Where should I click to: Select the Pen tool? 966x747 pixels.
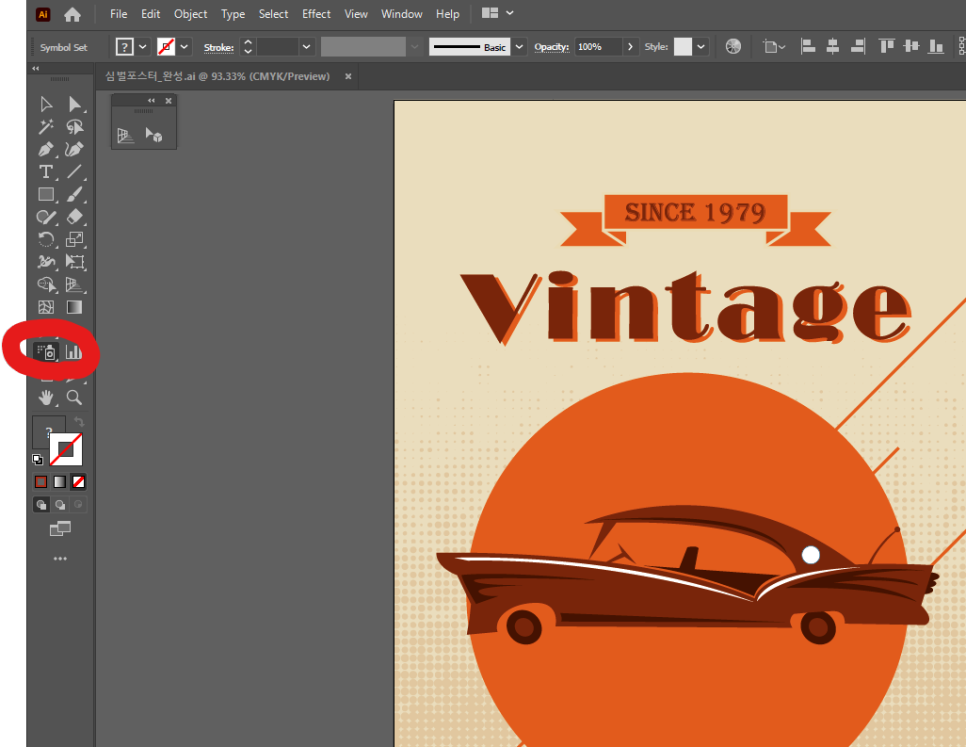coord(46,150)
